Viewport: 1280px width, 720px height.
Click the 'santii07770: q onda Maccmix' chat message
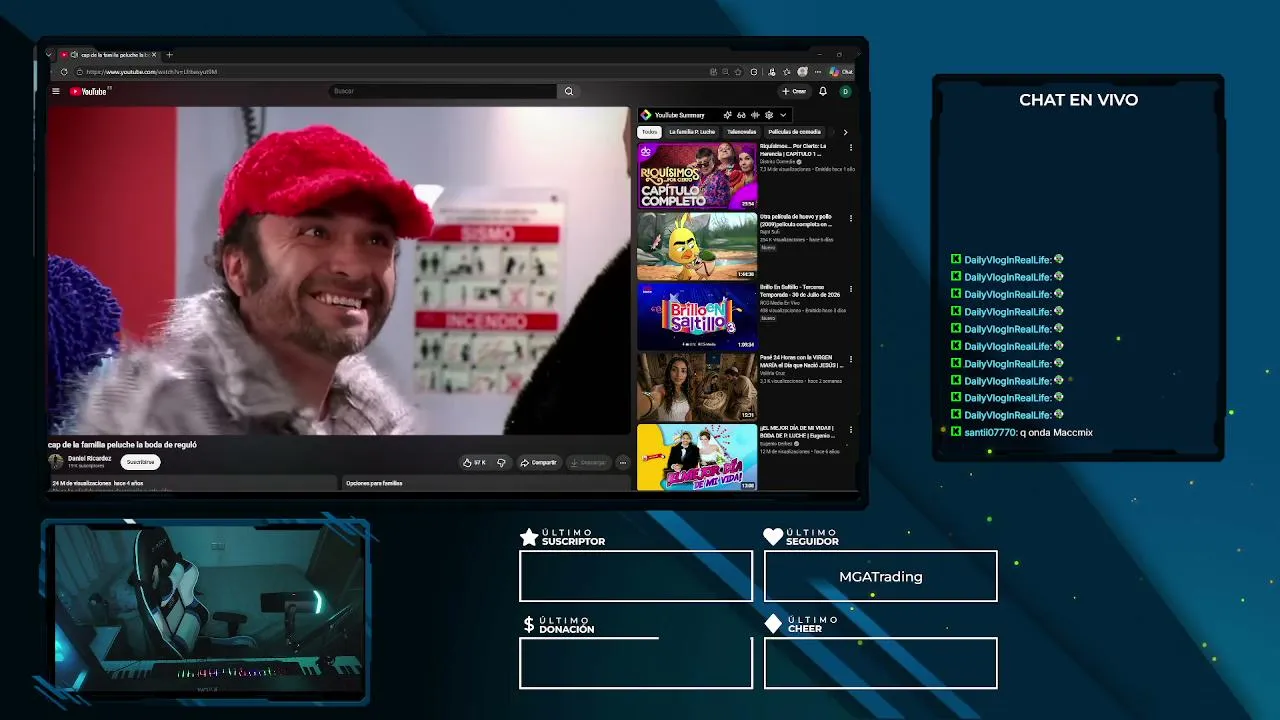(x=1021, y=432)
